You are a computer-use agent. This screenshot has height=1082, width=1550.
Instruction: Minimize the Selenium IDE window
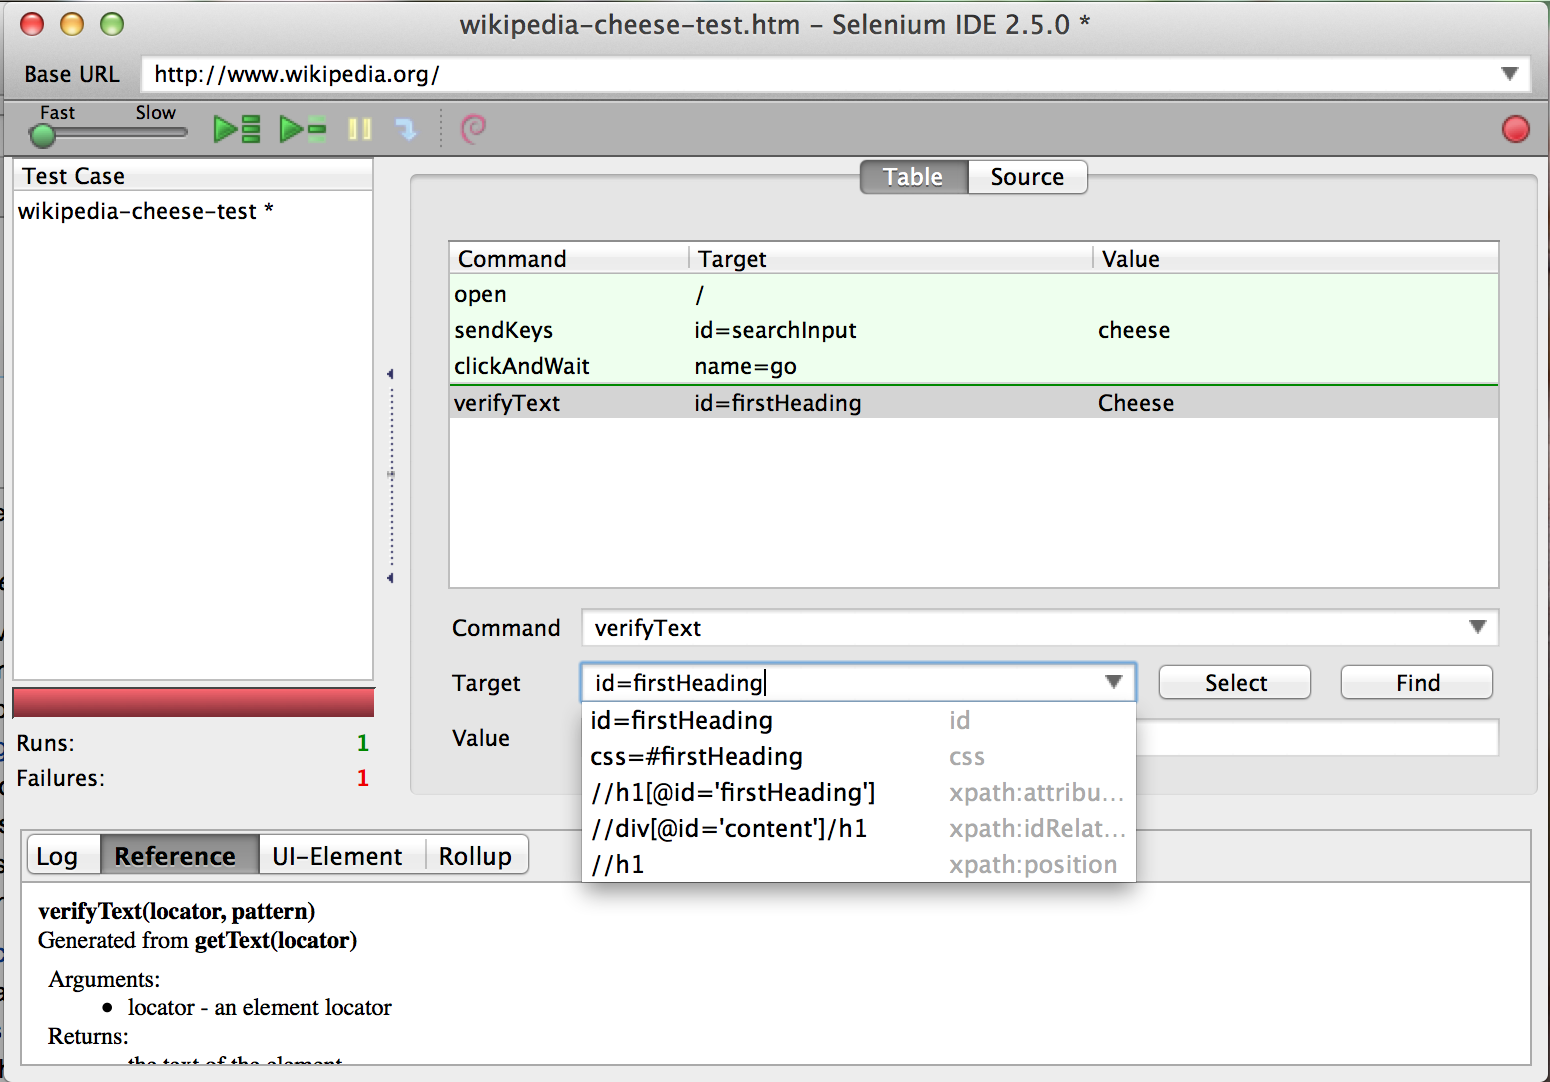click(x=72, y=24)
